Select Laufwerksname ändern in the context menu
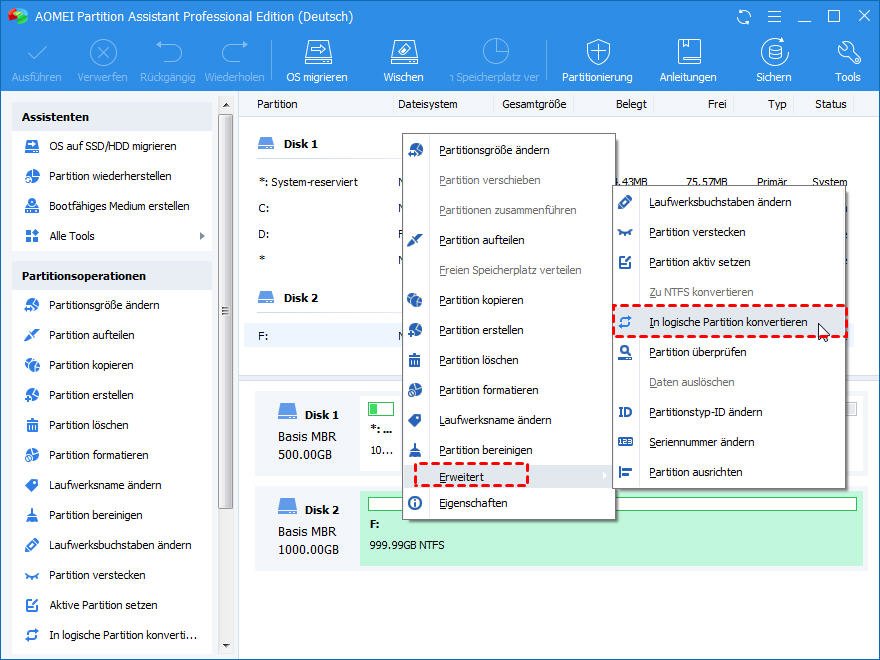Image resolution: width=880 pixels, height=660 pixels. pyautogui.click(x=509, y=420)
